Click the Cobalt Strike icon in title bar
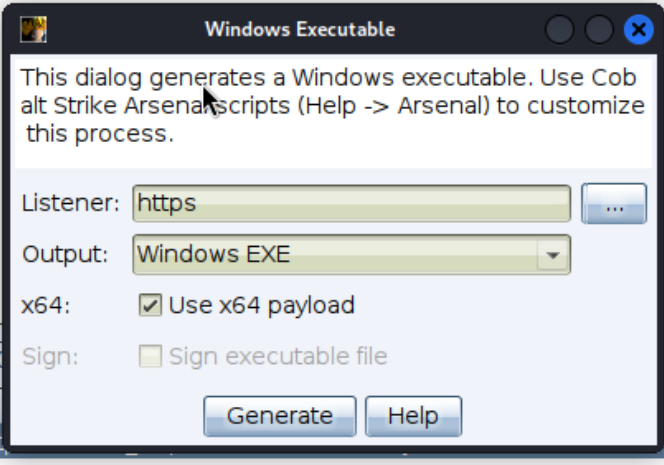The height and width of the screenshot is (465, 664). pos(33,29)
